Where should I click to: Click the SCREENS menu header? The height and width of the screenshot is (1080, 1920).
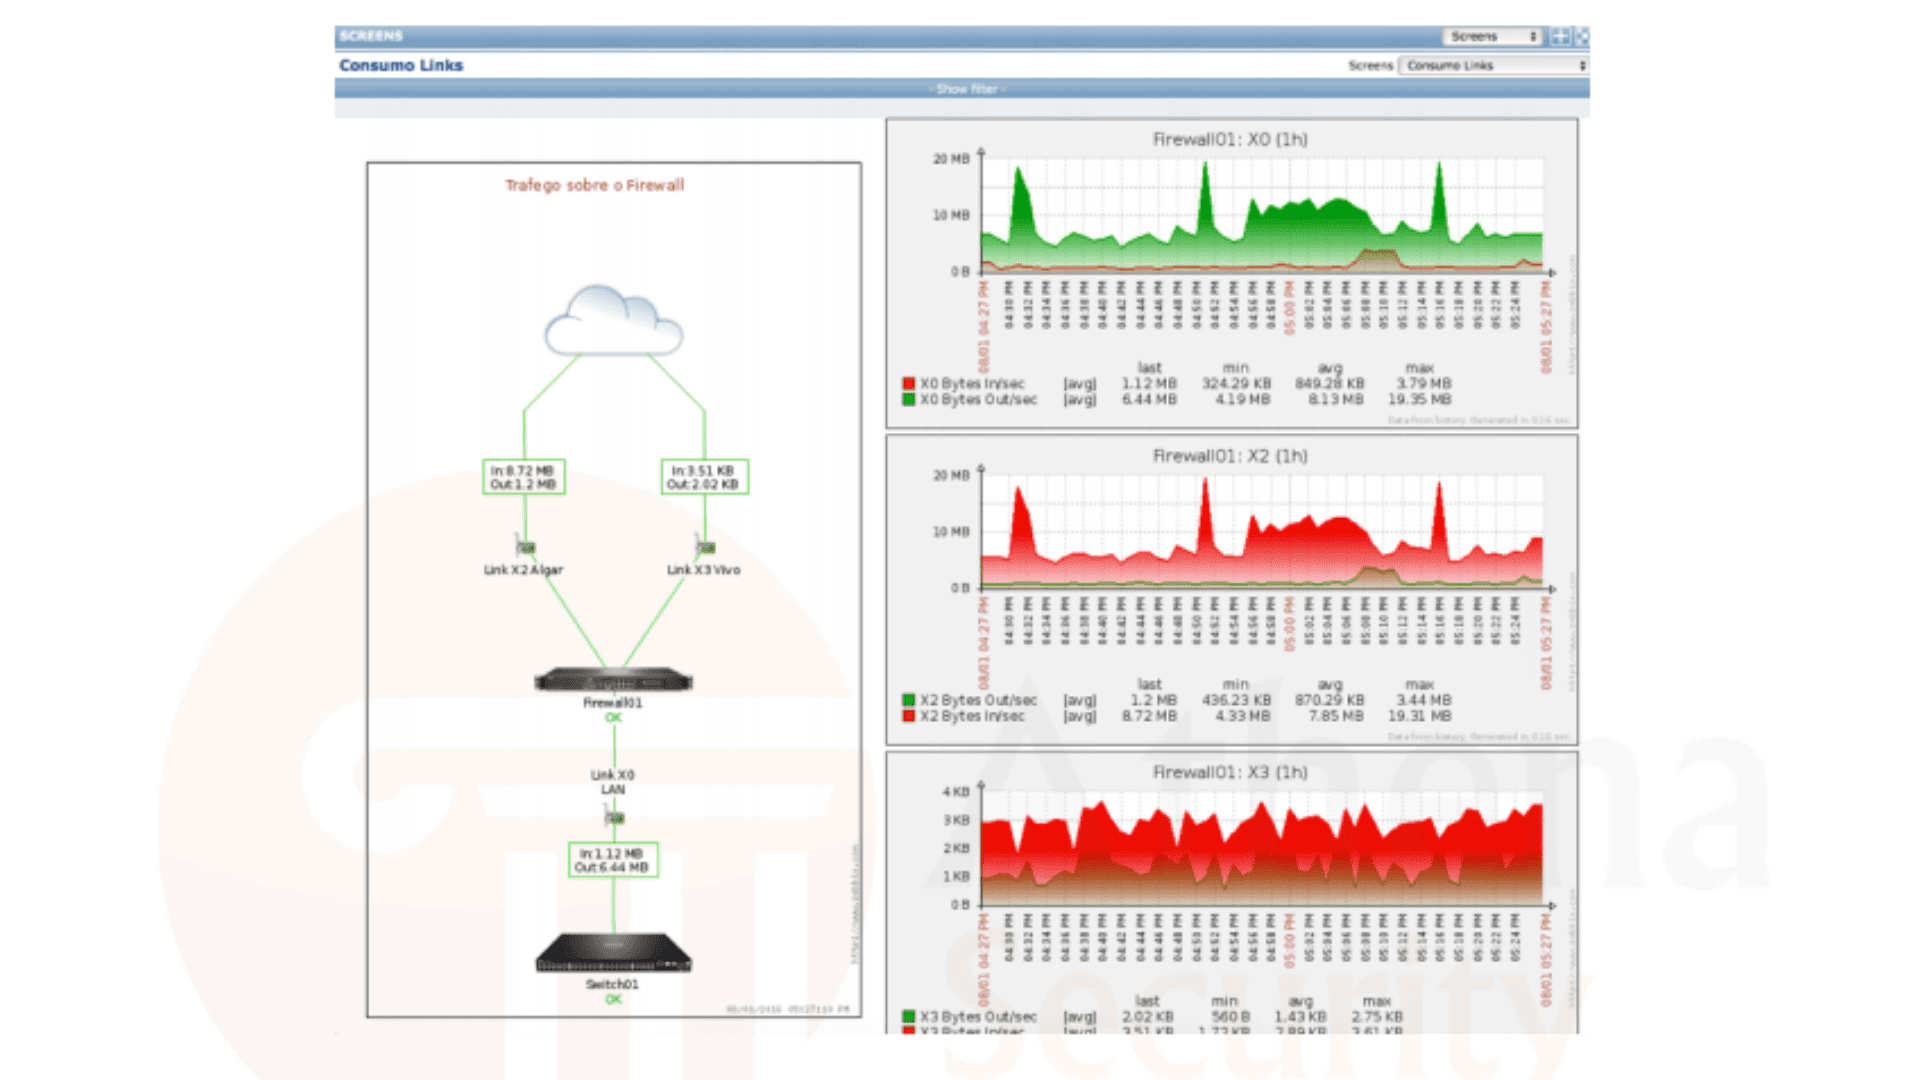pyautogui.click(x=370, y=35)
